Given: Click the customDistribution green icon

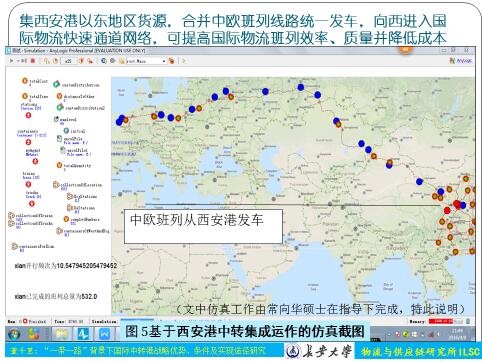Looking at the screenshot, I should [x=57, y=84].
